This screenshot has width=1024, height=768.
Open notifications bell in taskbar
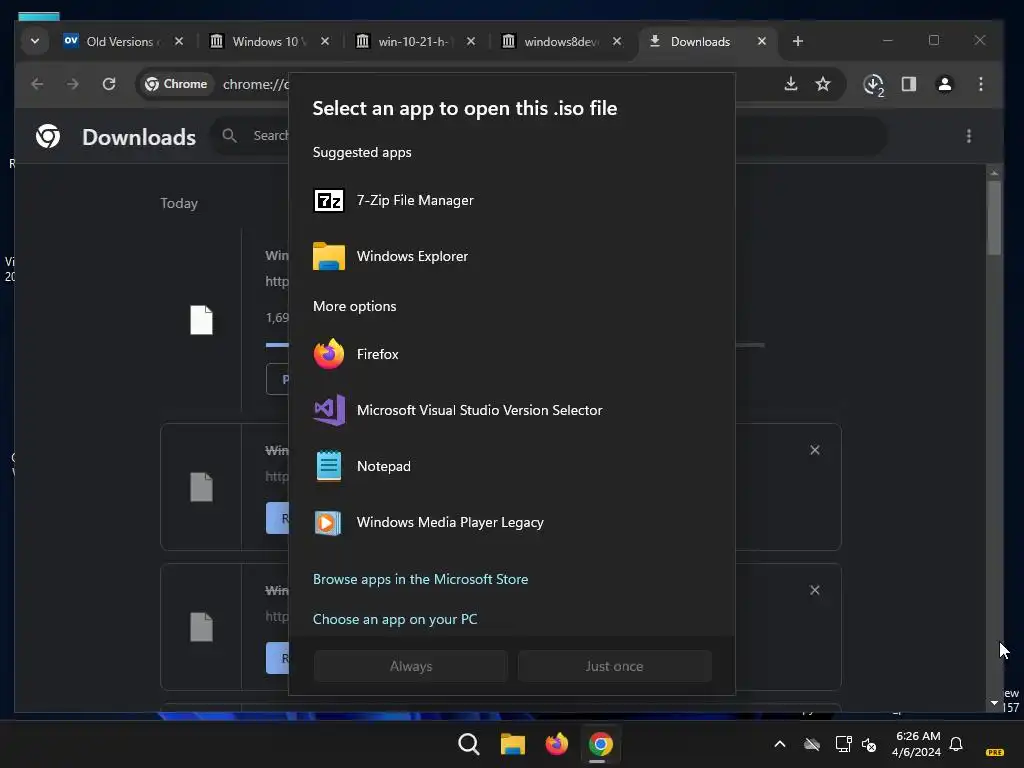[956, 744]
